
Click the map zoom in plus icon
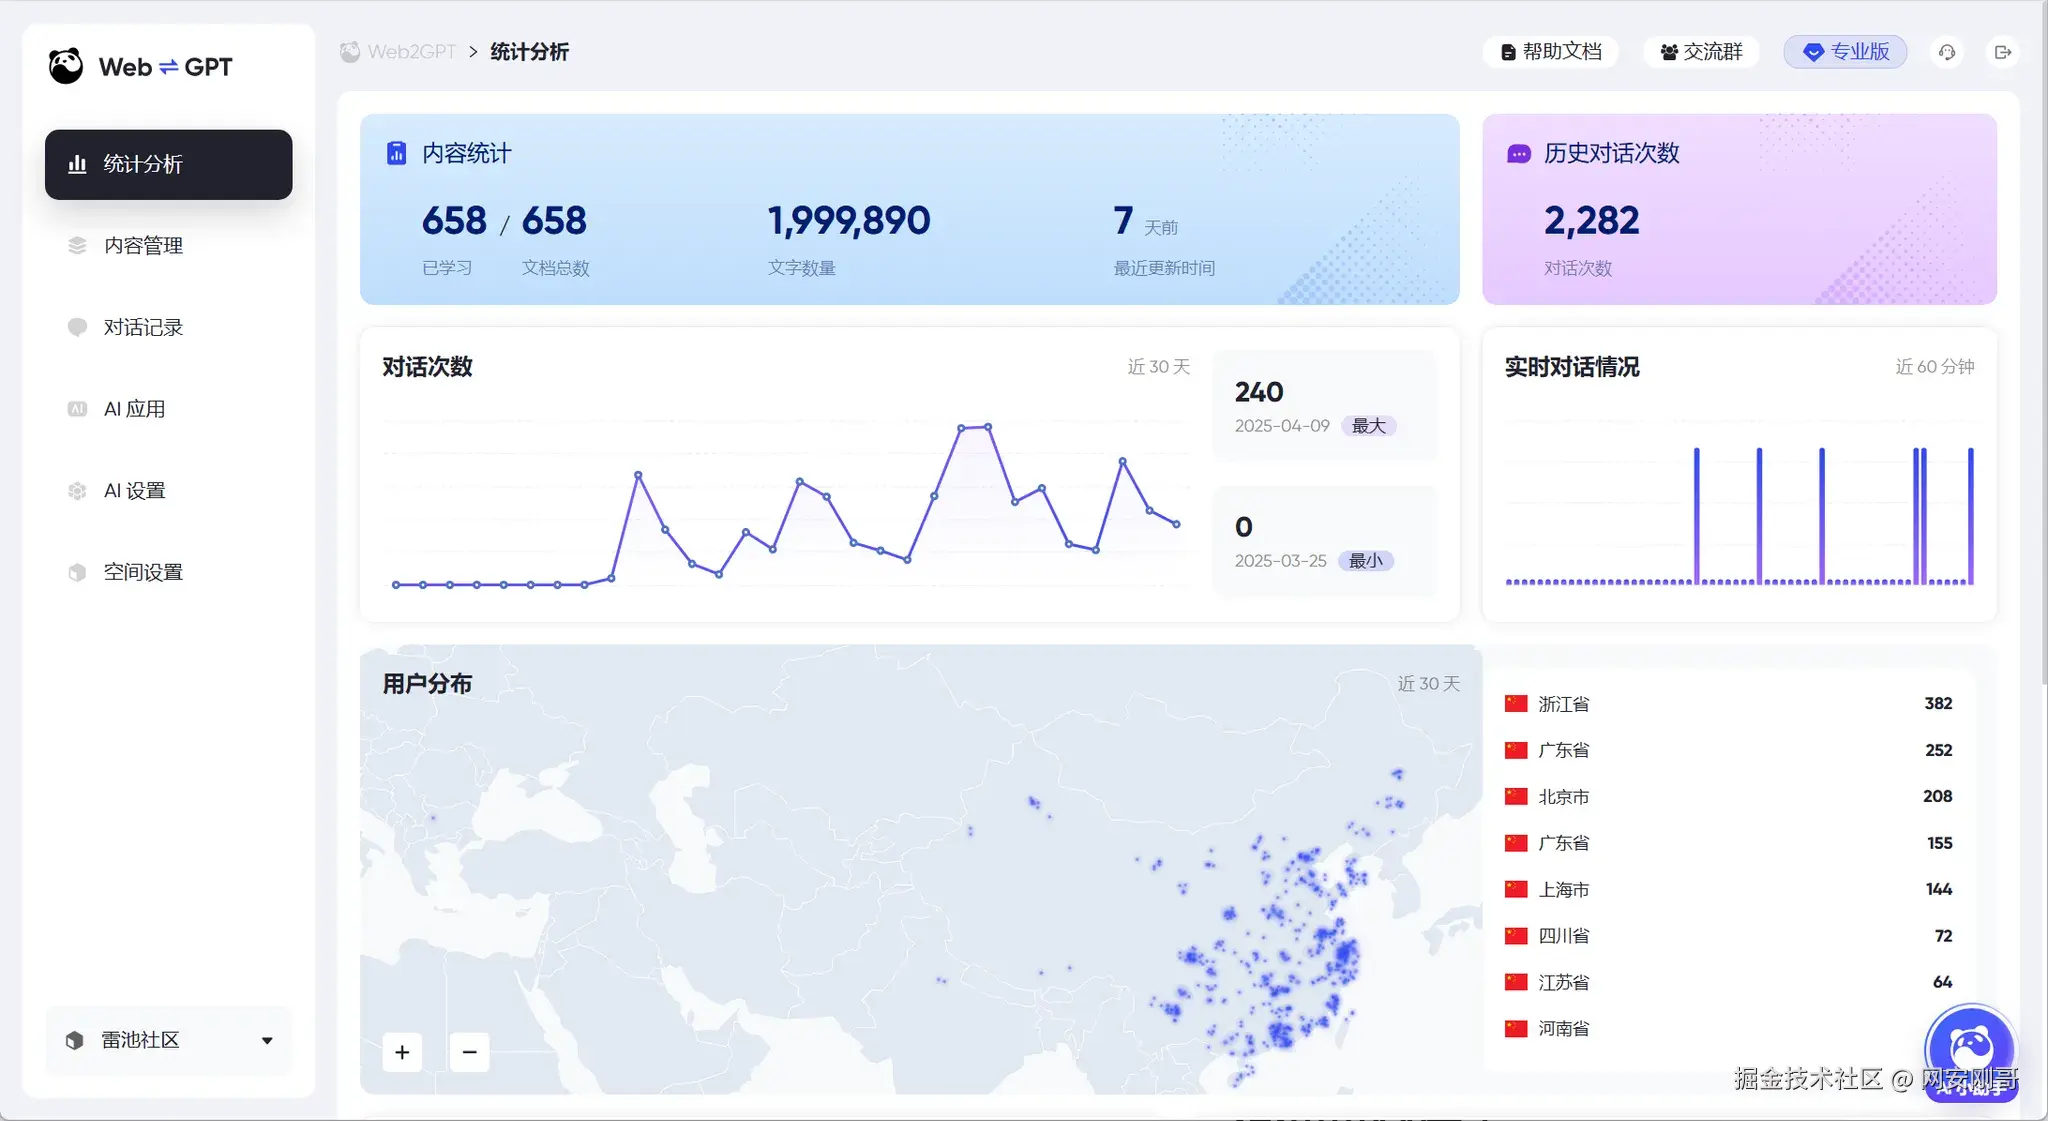[402, 1052]
